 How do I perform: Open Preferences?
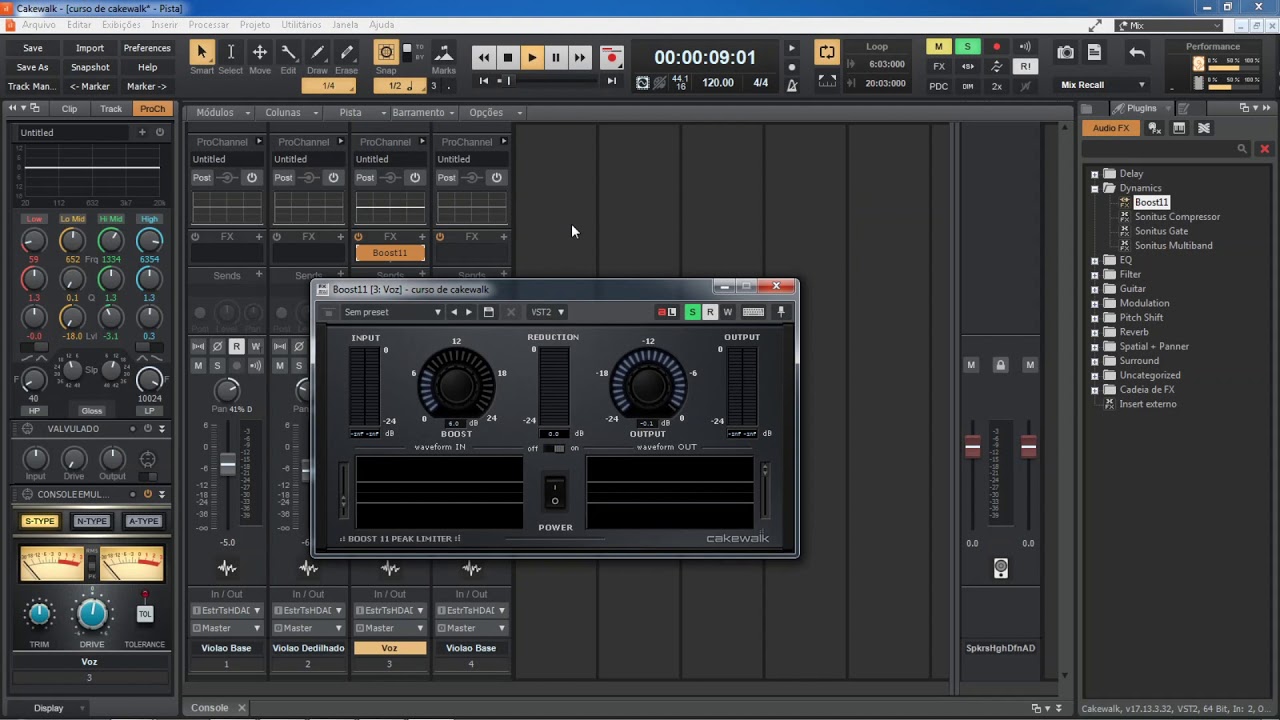pyautogui.click(x=147, y=48)
